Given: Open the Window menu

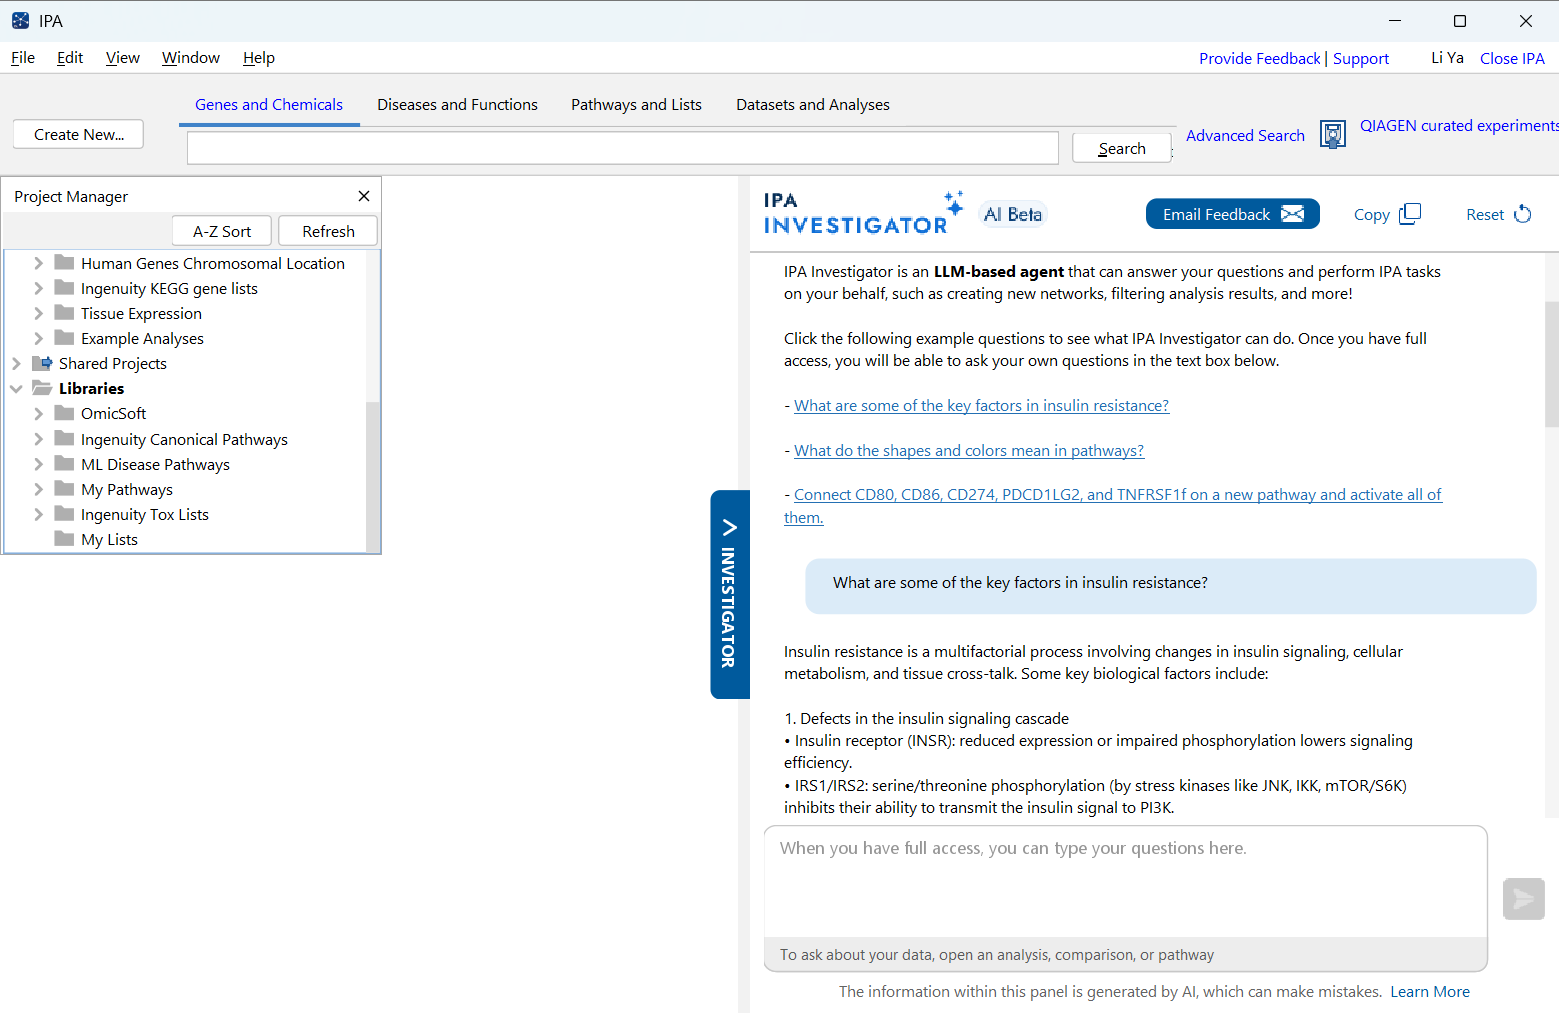Looking at the screenshot, I should pos(190,58).
